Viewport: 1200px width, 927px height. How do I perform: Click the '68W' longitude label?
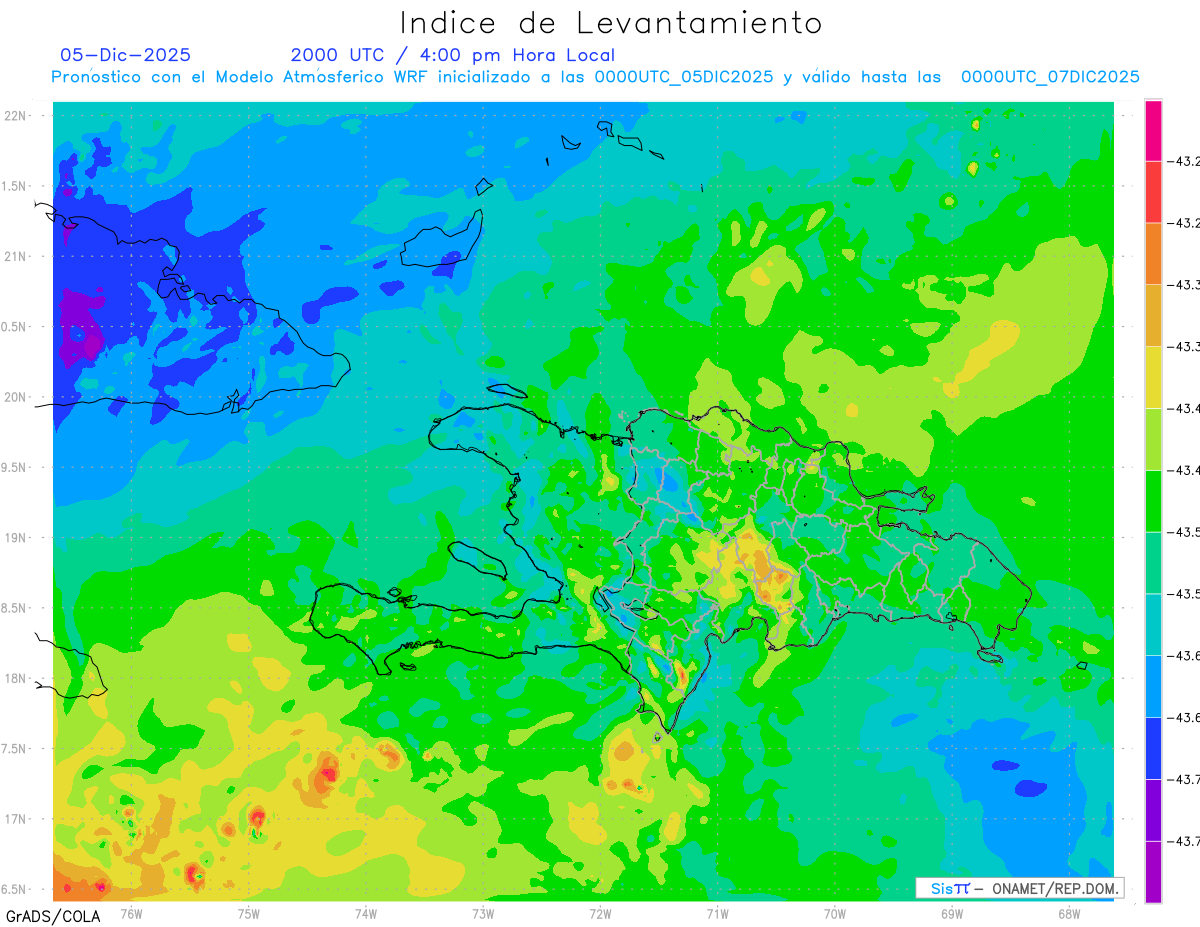(1068, 913)
